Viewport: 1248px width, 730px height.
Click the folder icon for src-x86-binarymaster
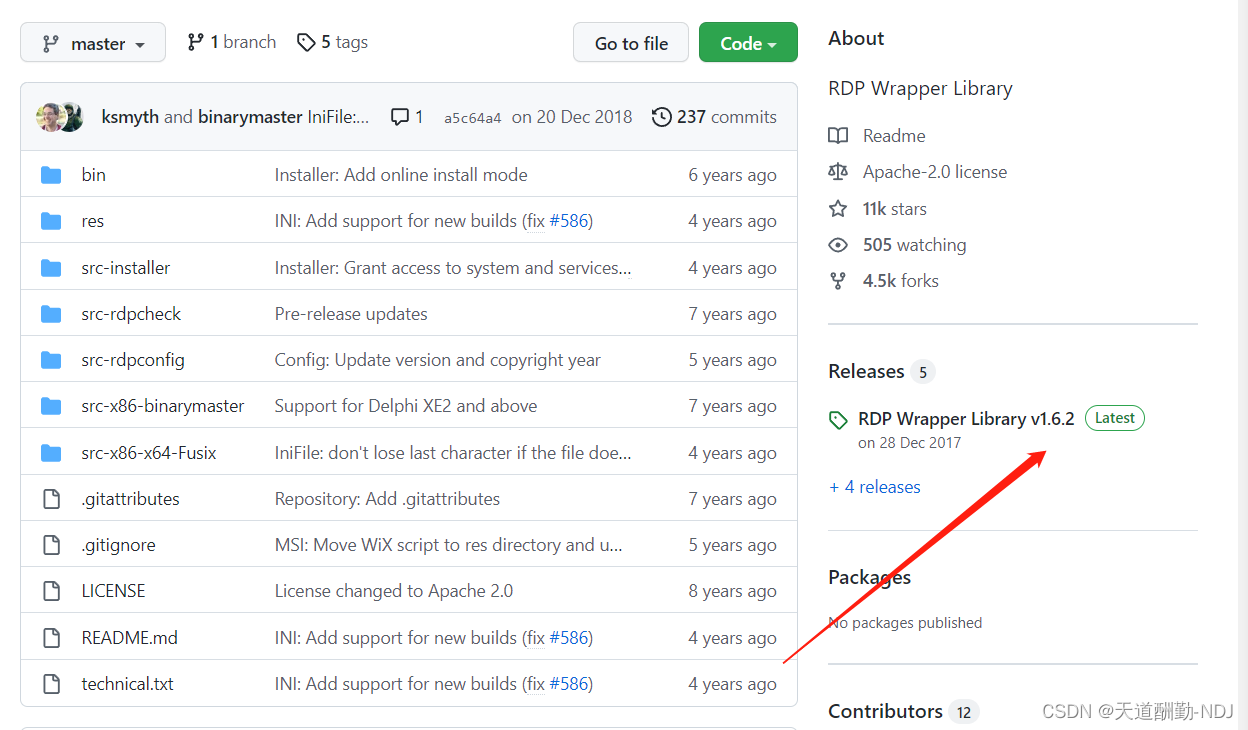(51, 406)
